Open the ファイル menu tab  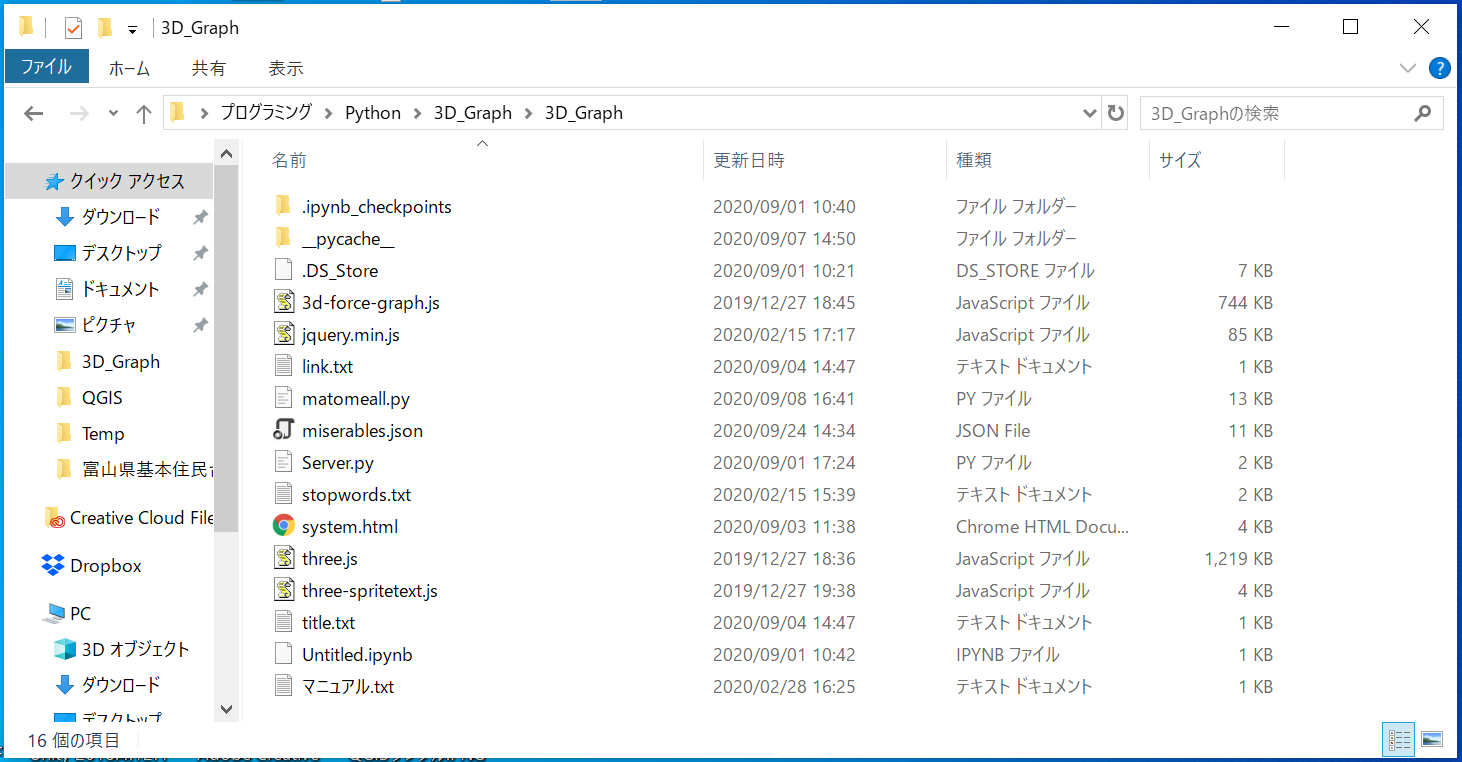pyautogui.click(x=46, y=67)
